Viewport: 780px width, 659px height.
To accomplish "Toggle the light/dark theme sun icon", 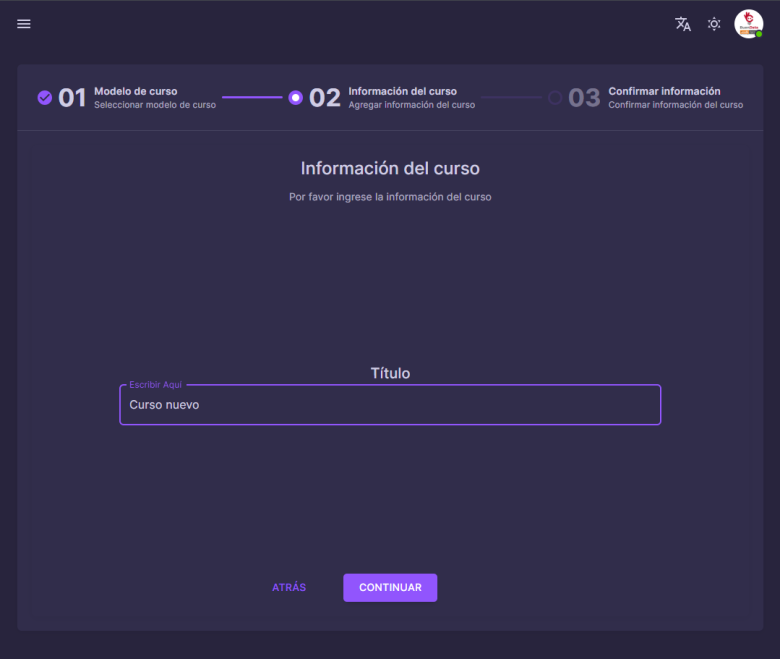I will [x=714, y=24].
